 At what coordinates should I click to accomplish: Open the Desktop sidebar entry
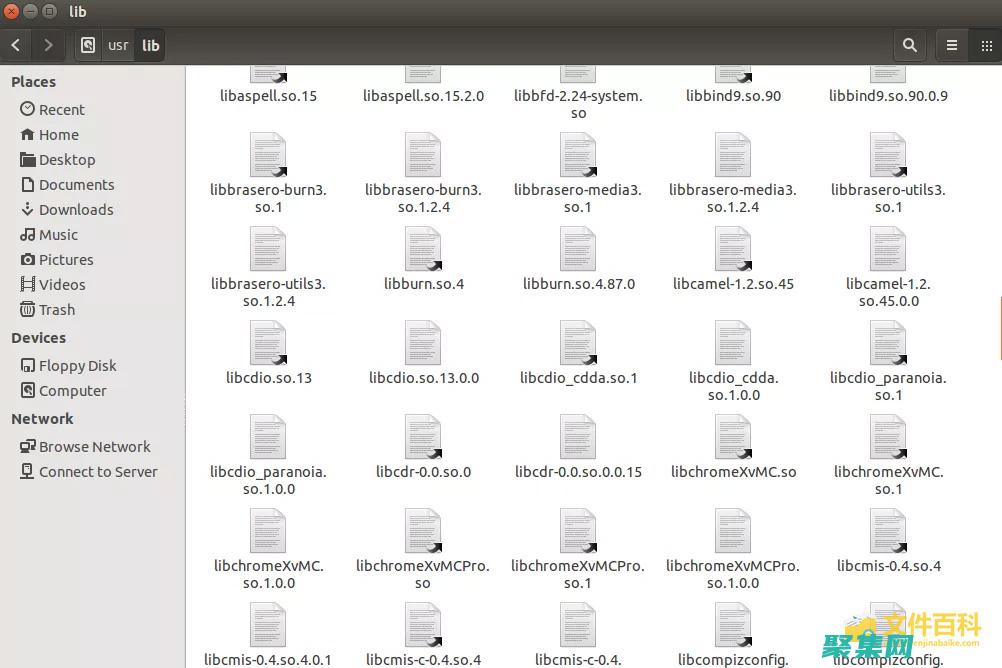(66, 160)
